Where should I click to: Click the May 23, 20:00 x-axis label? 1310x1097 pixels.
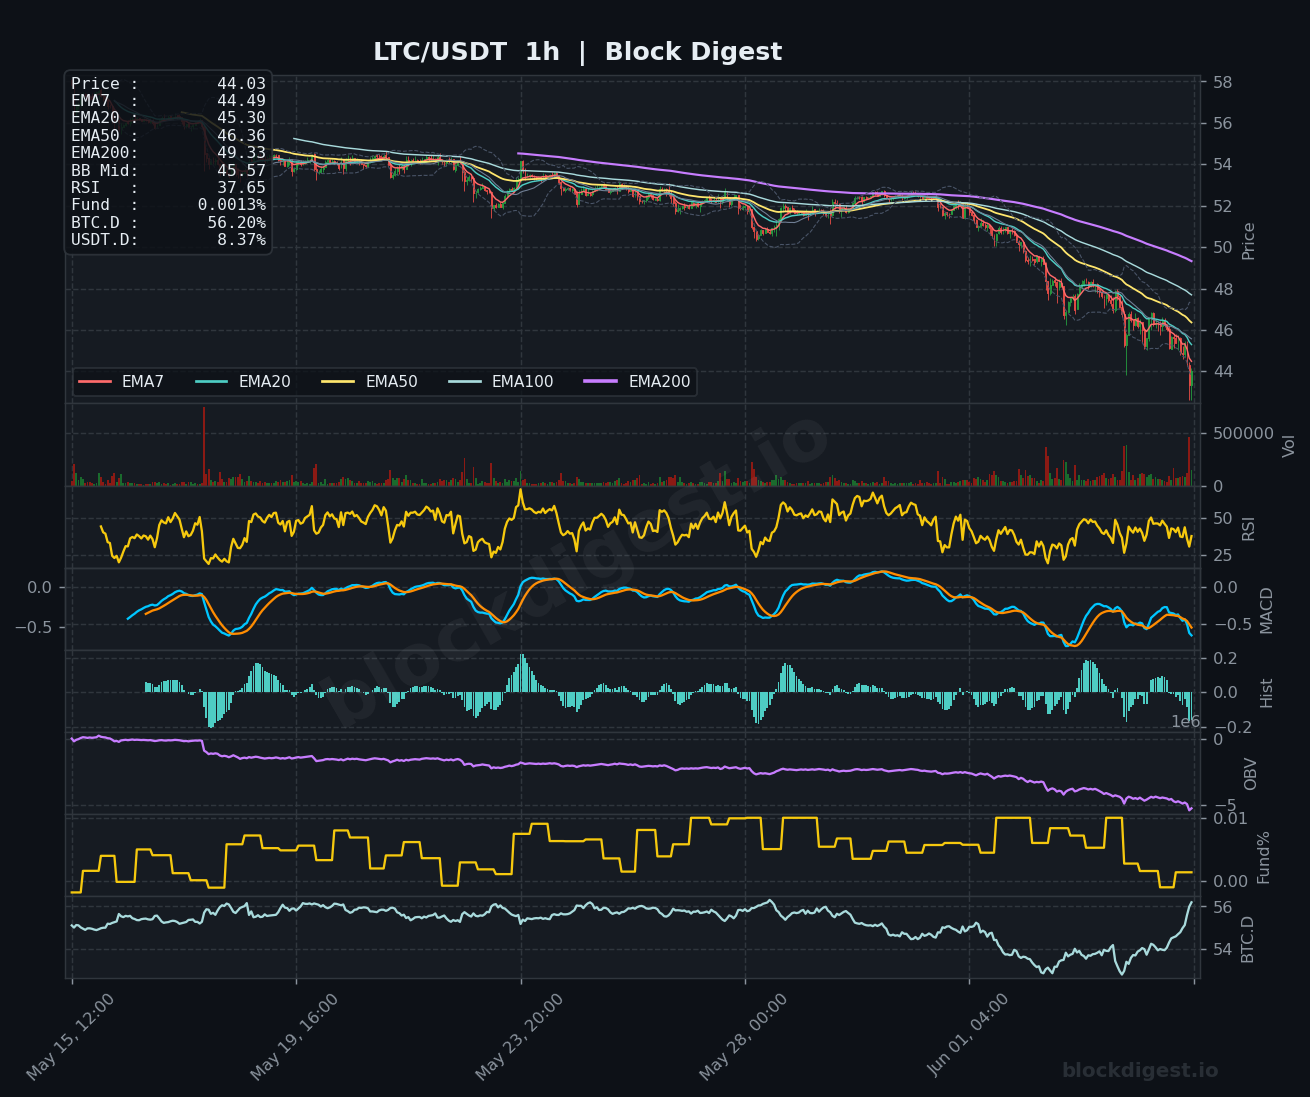(x=519, y=1036)
